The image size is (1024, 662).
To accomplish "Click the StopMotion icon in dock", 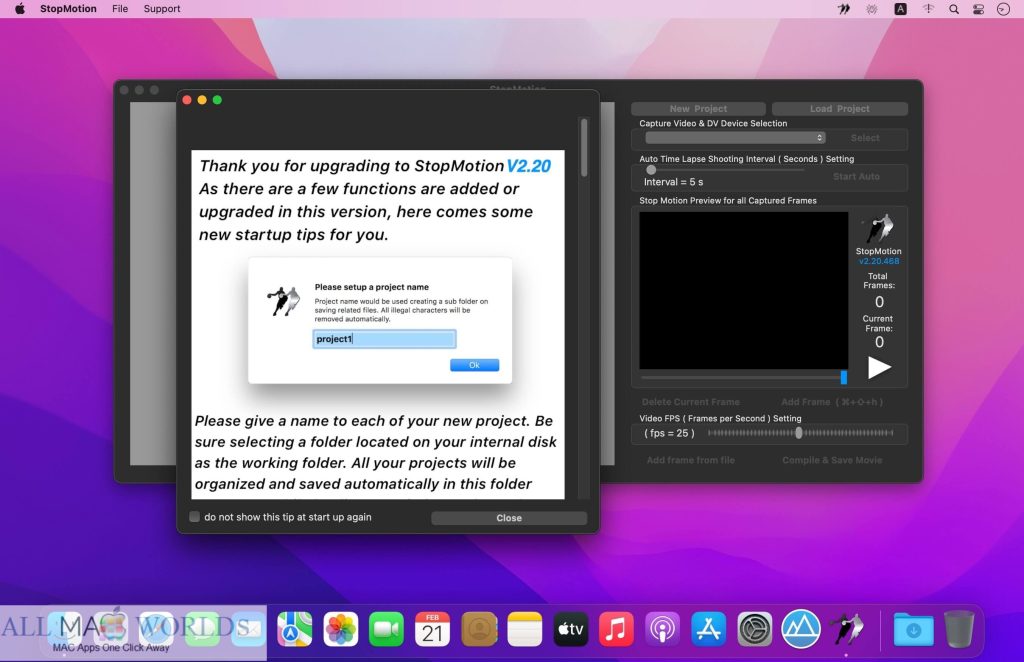I will (x=846, y=629).
